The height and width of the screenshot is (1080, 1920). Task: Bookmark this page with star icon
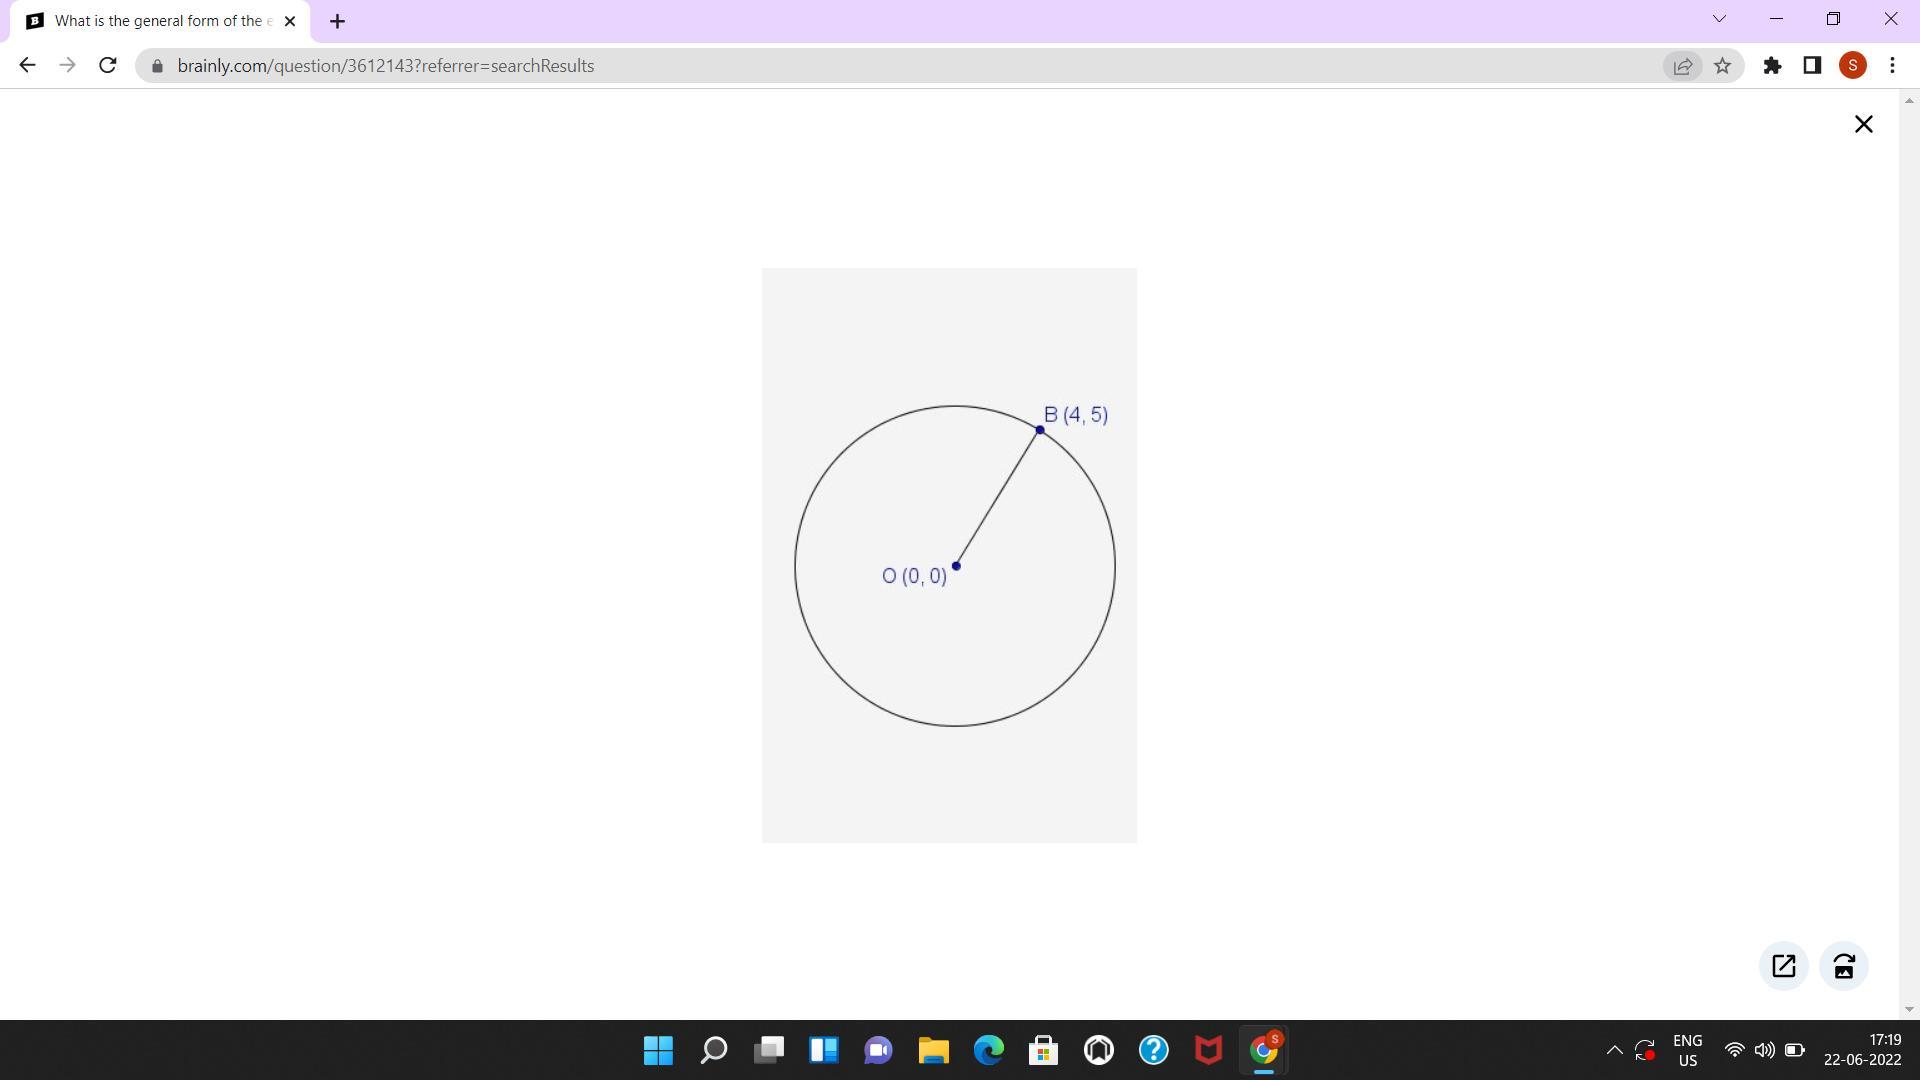pyautogui.click(x=1722, y=66)
